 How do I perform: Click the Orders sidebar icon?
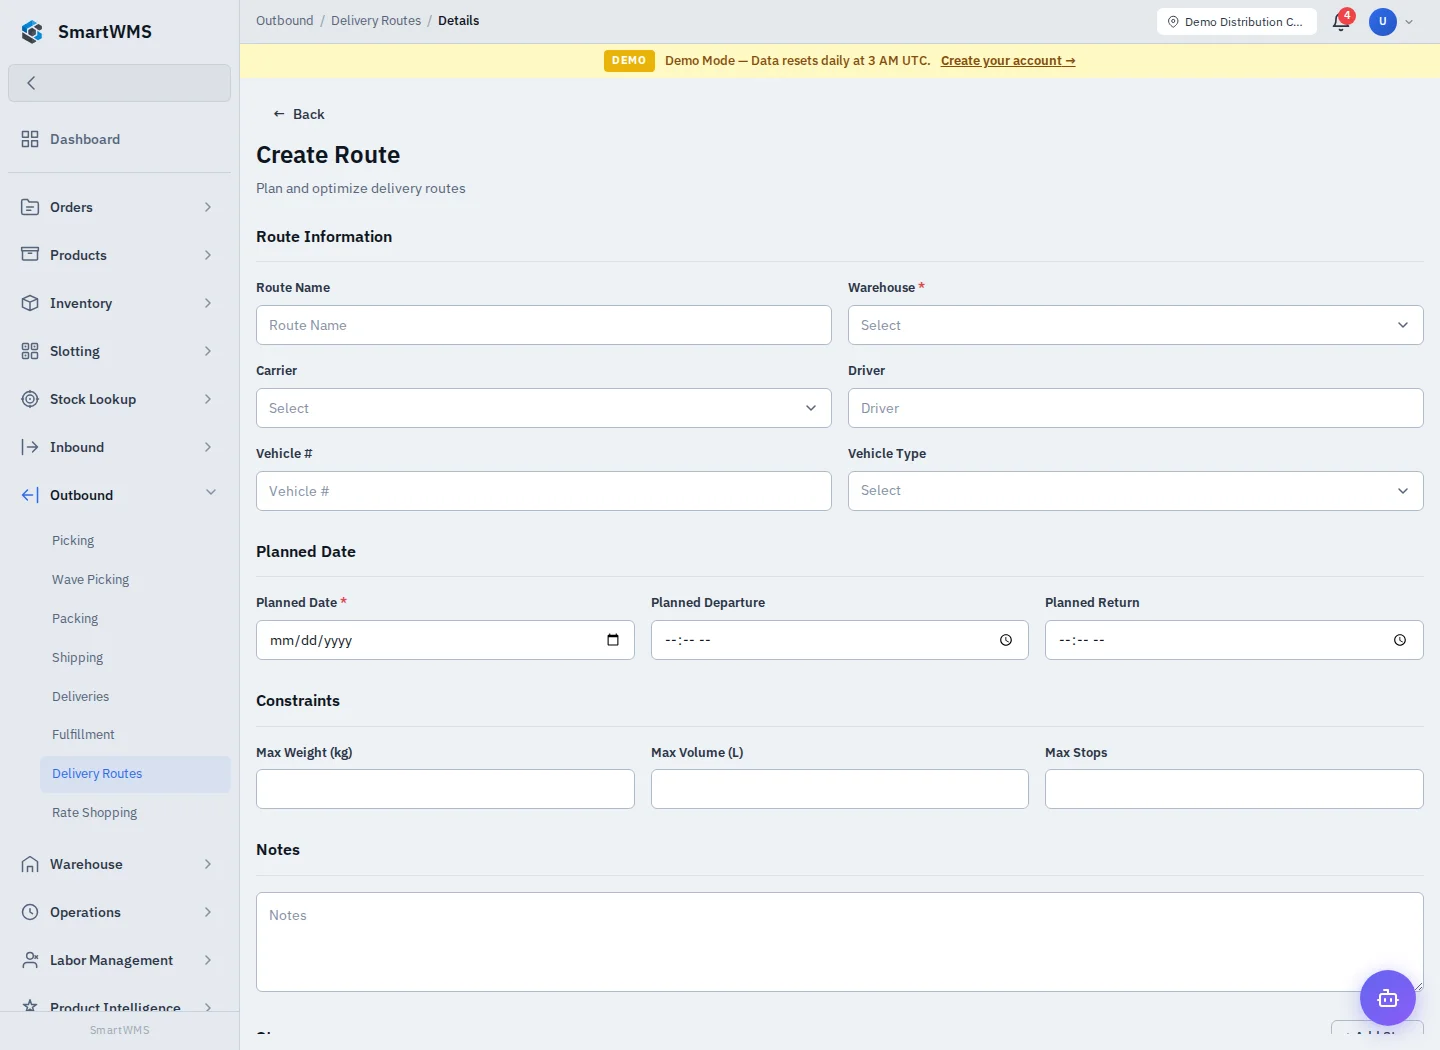[30, 207]
